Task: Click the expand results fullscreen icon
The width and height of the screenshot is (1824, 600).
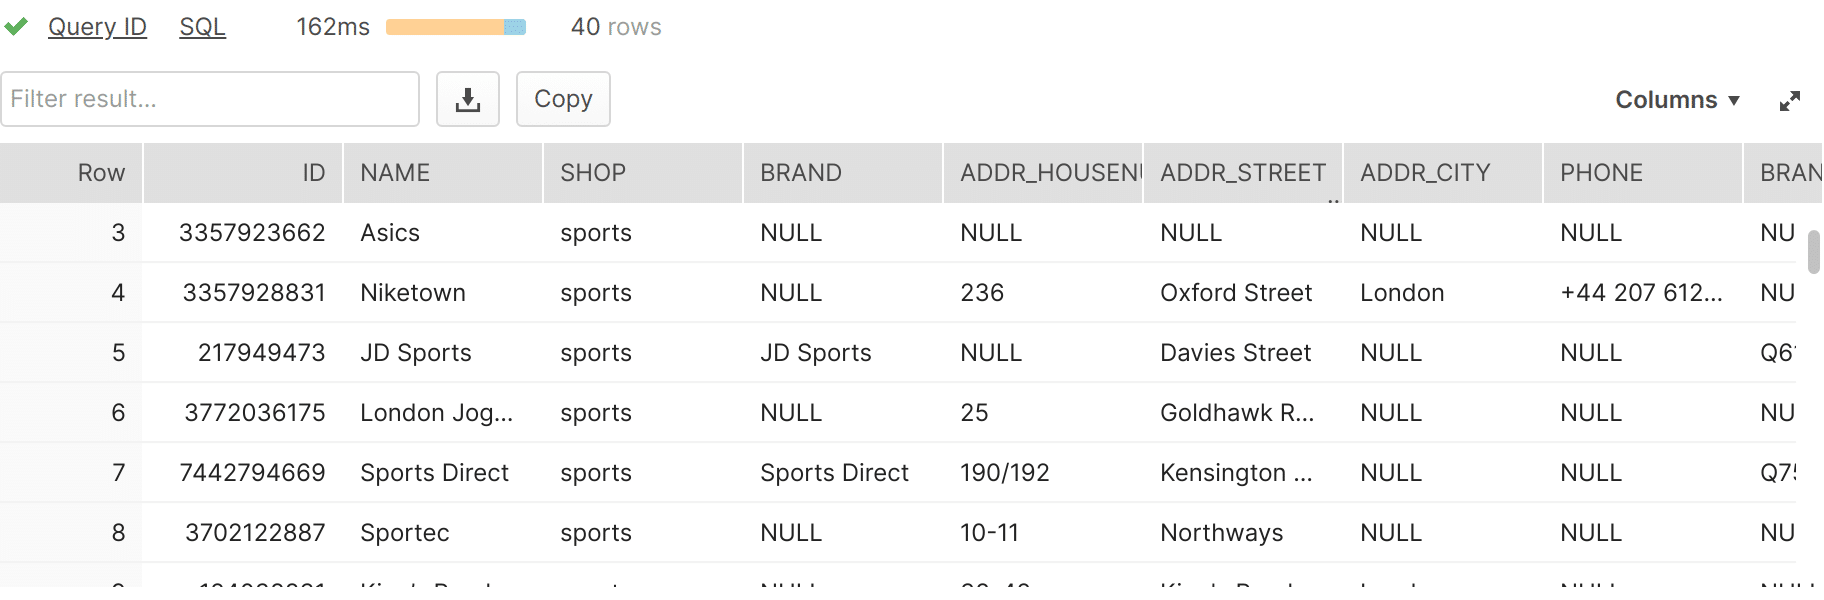Action: 1789,100
